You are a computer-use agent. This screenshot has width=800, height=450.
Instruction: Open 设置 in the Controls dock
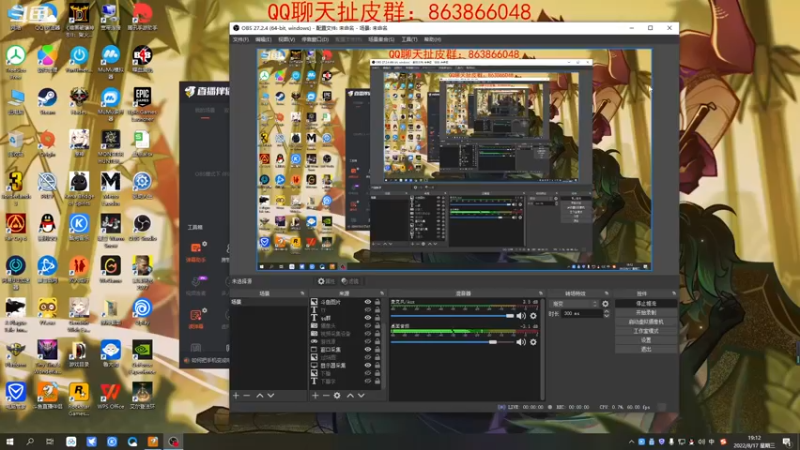(646, 340)
